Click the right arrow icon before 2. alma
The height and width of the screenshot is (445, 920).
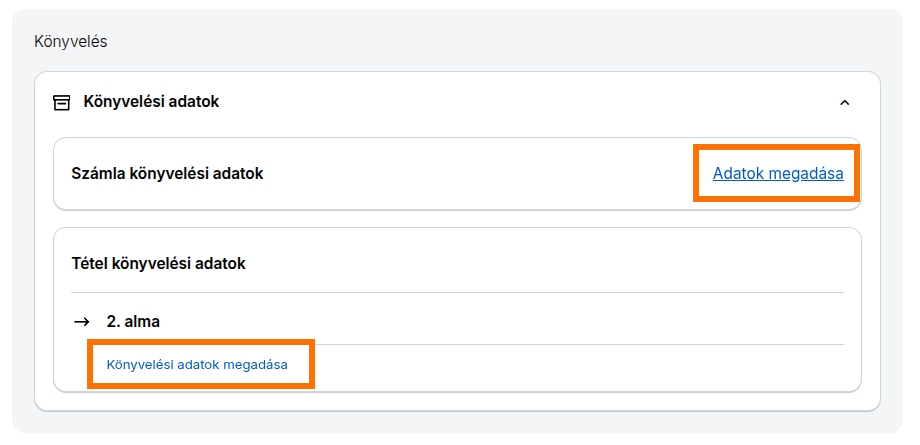pos(82,322)
